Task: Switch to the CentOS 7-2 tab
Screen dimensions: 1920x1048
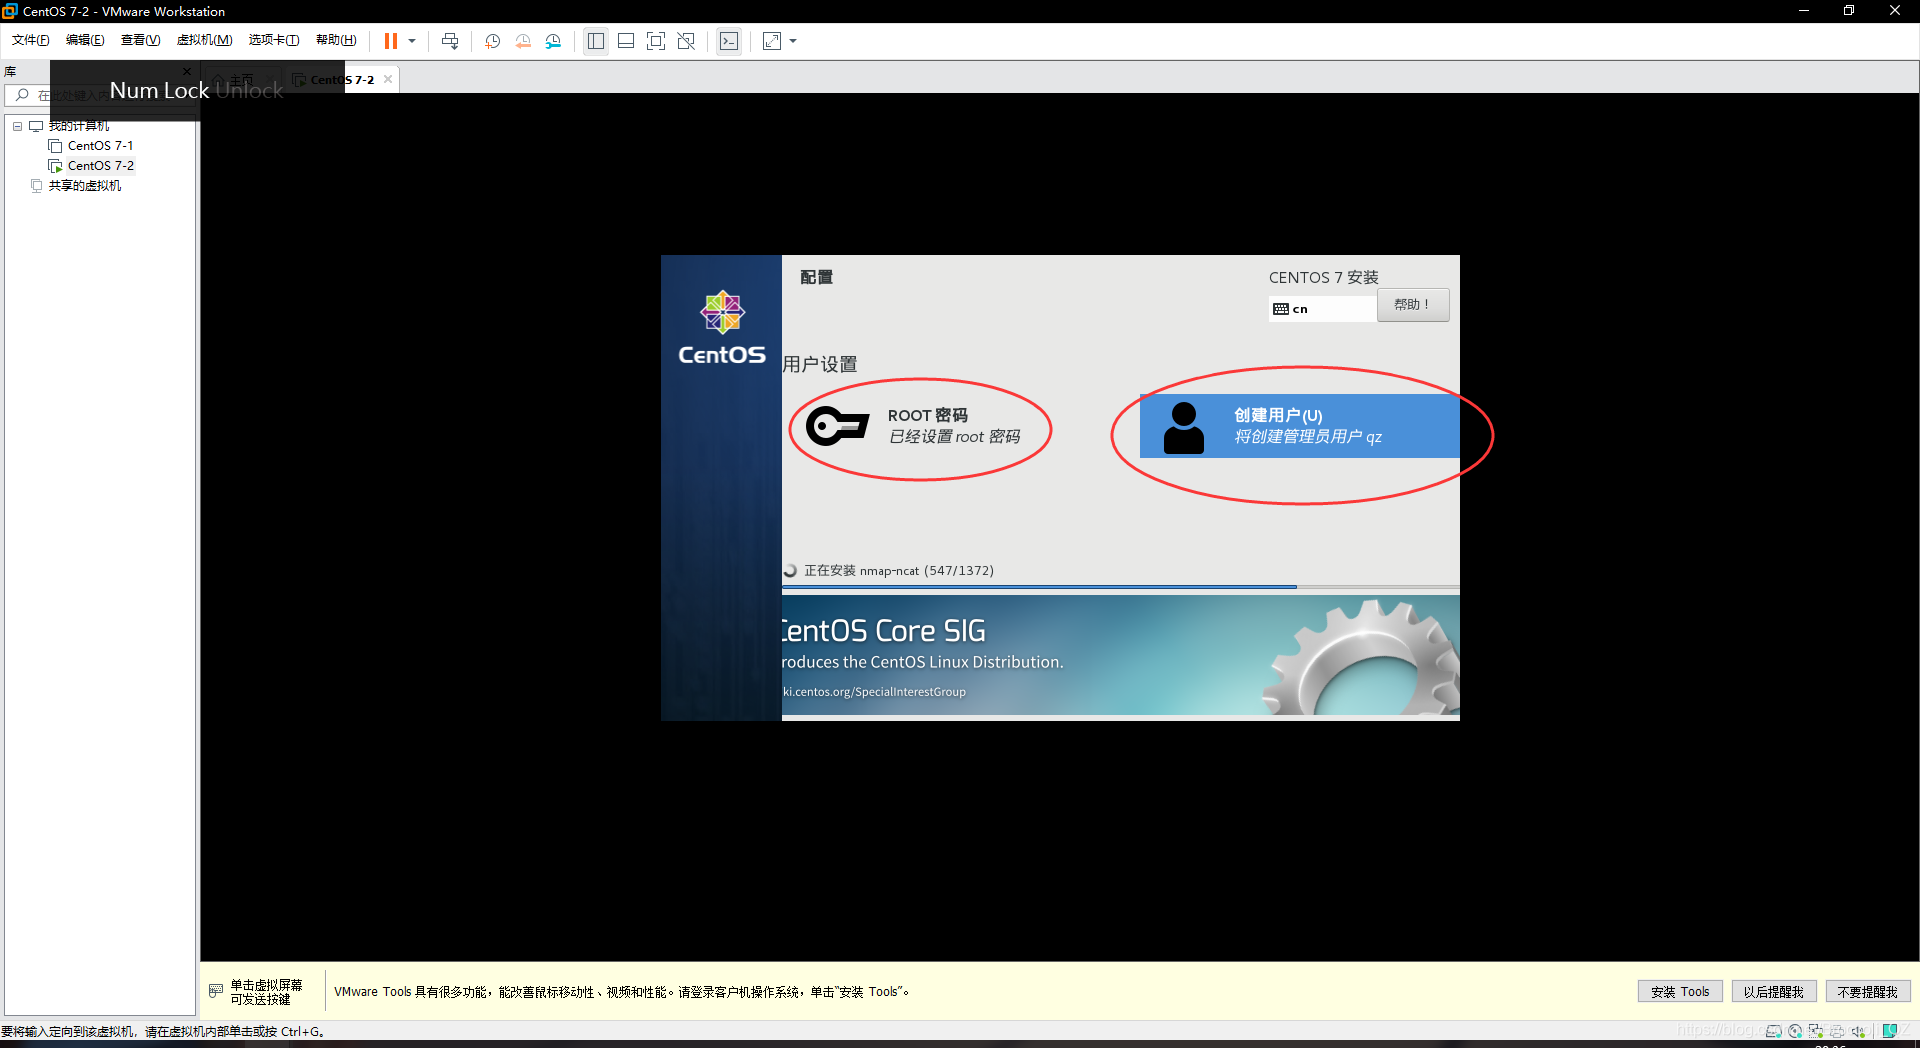Action: [342, 80]
